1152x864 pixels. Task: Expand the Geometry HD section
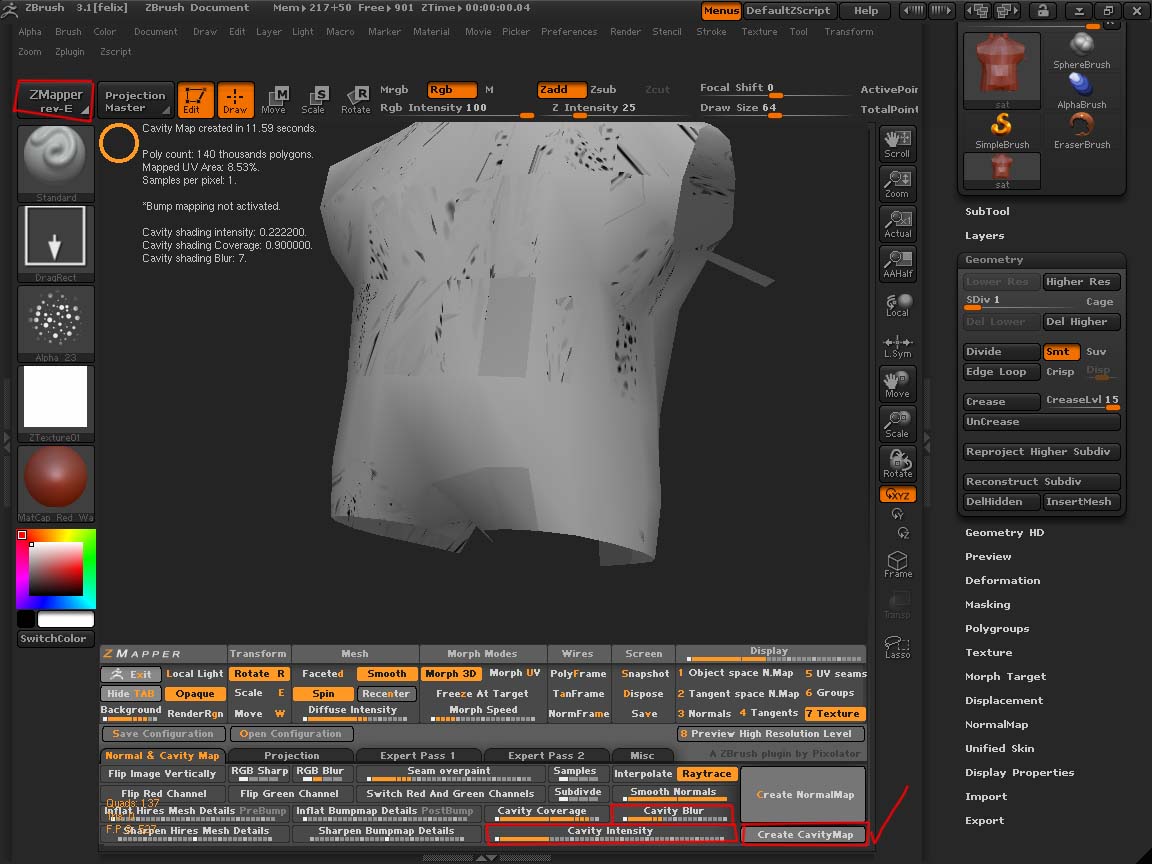1004,533
